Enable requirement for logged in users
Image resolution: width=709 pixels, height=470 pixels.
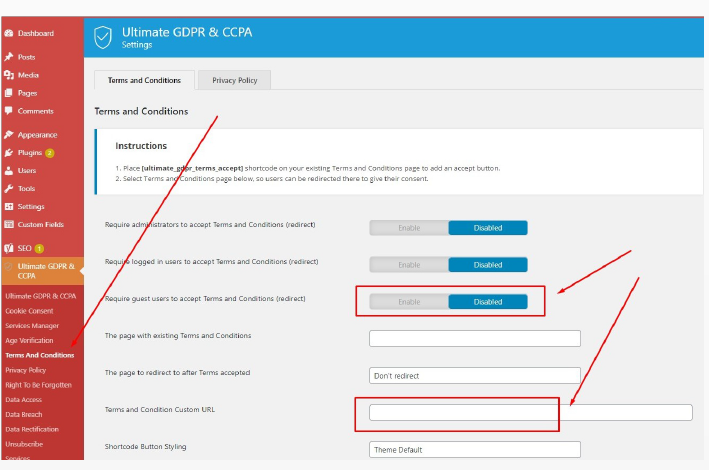[x=409, y=265]
